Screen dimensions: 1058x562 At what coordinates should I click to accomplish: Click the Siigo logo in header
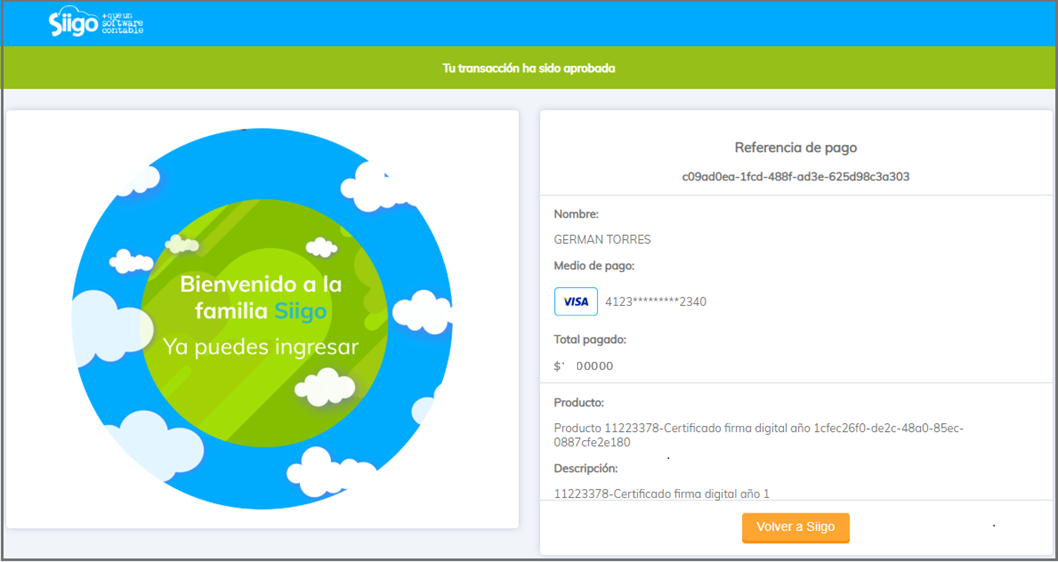[96, 23]
